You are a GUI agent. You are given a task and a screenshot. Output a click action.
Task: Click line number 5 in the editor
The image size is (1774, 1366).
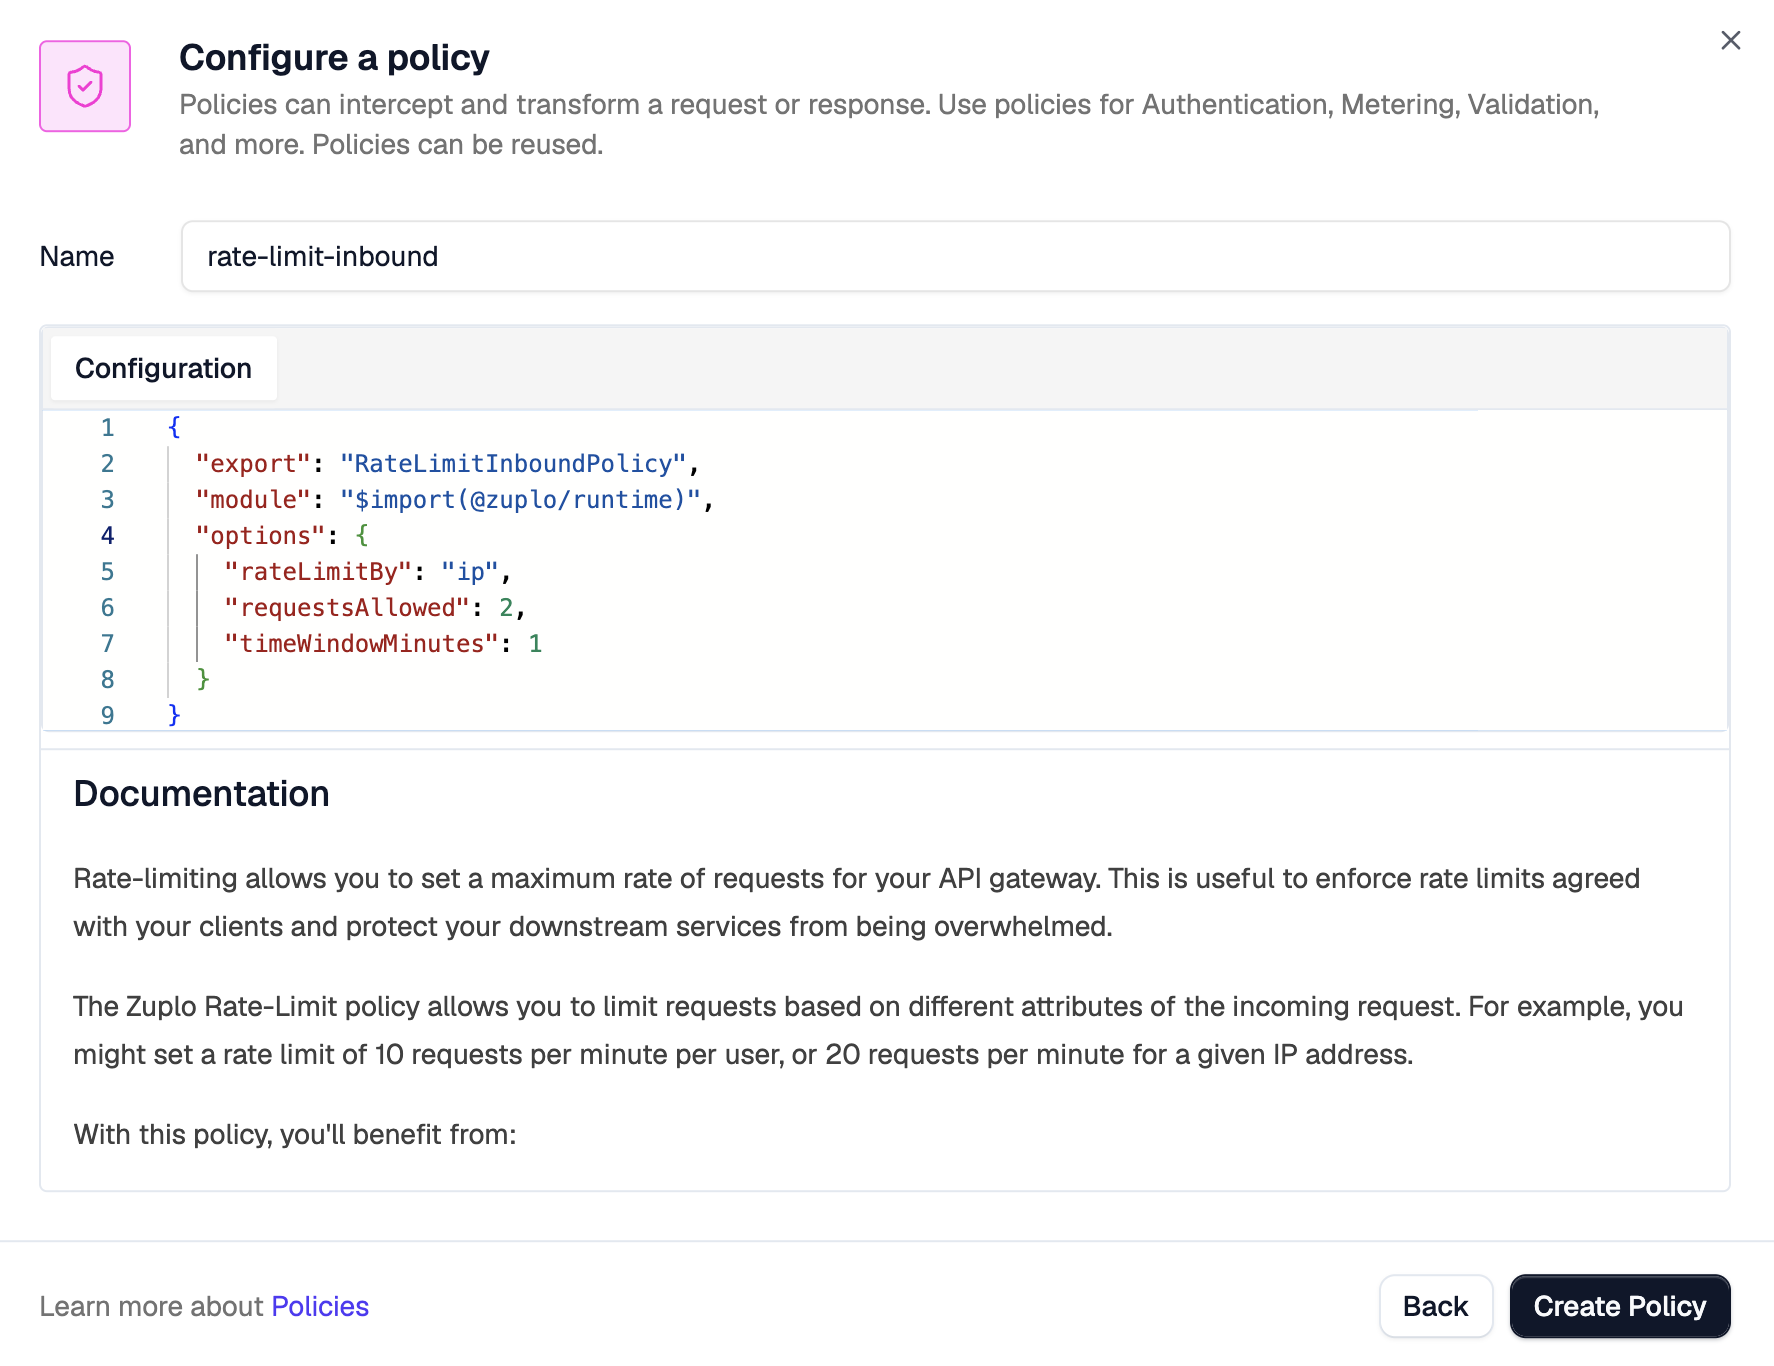click(x=107, y=571)
